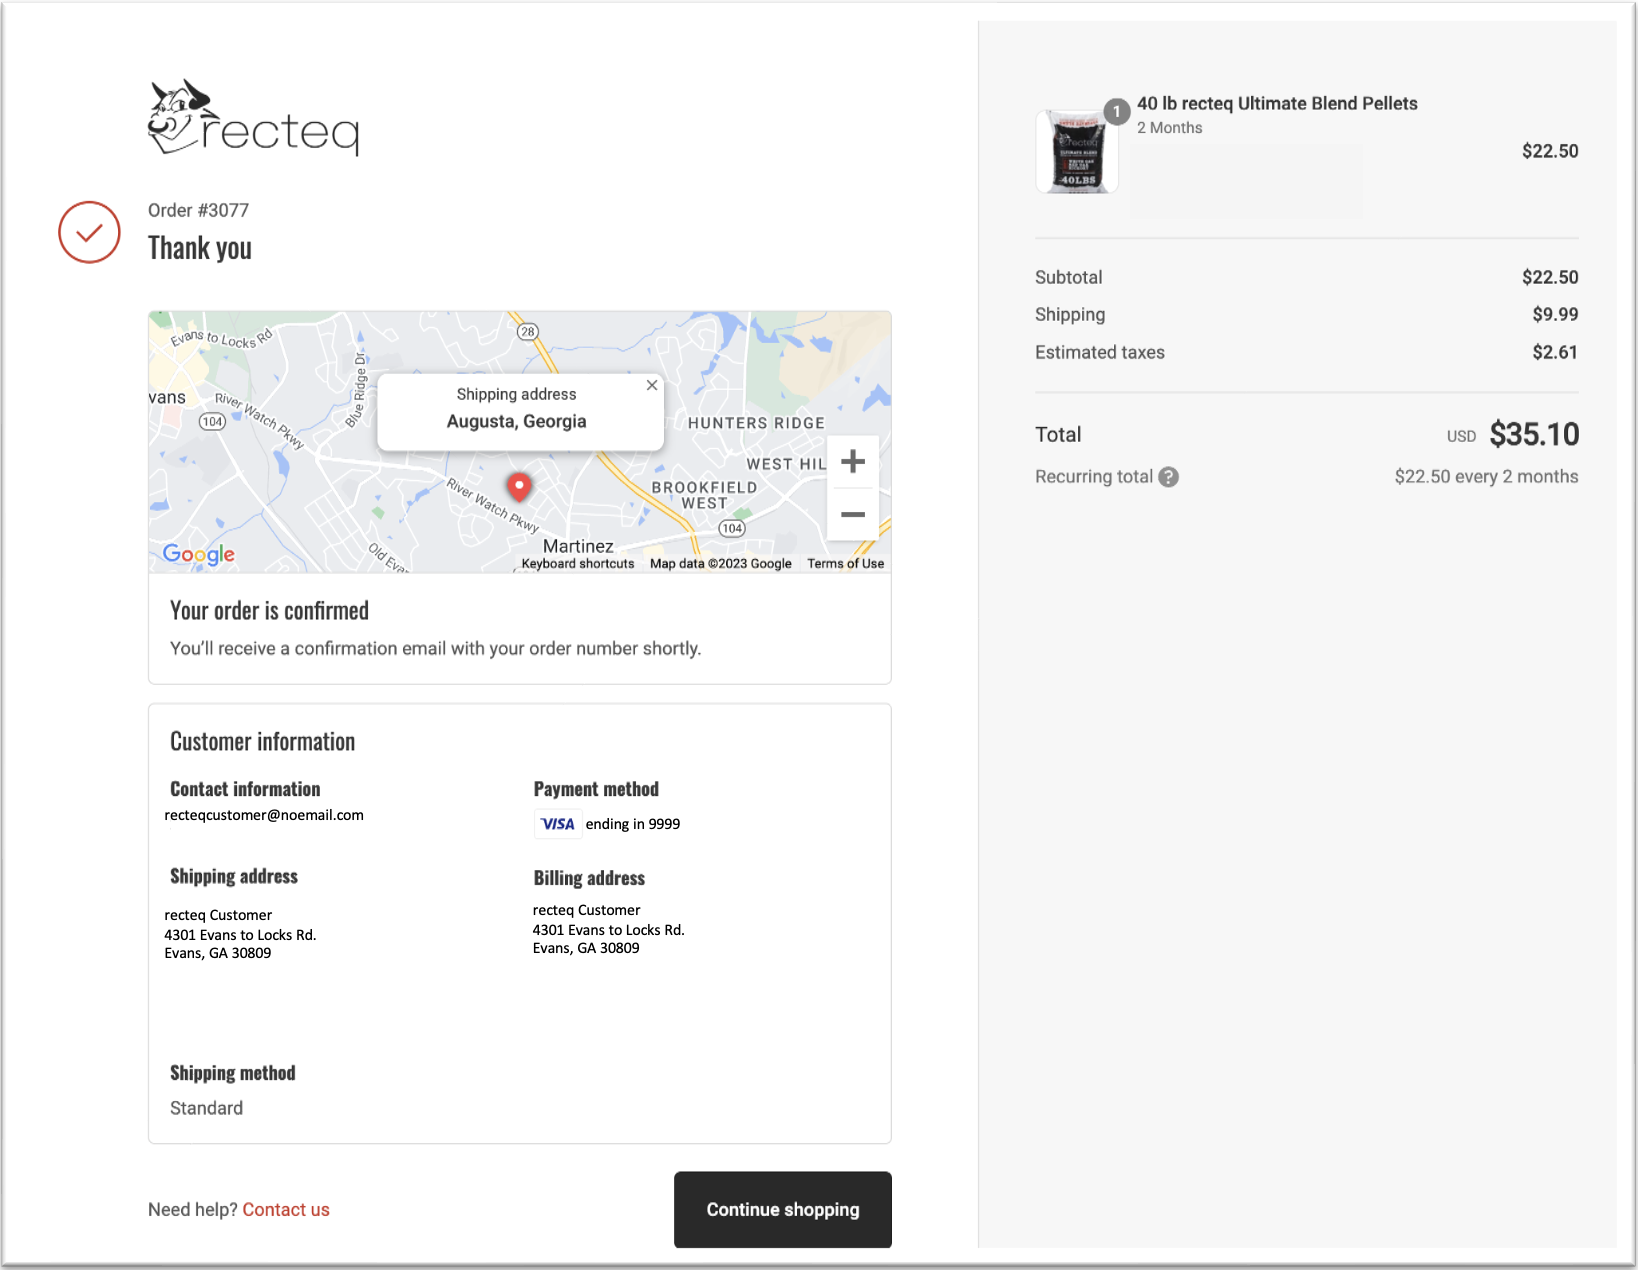Click the order confirmed checkmark icon

click(89, 232)
